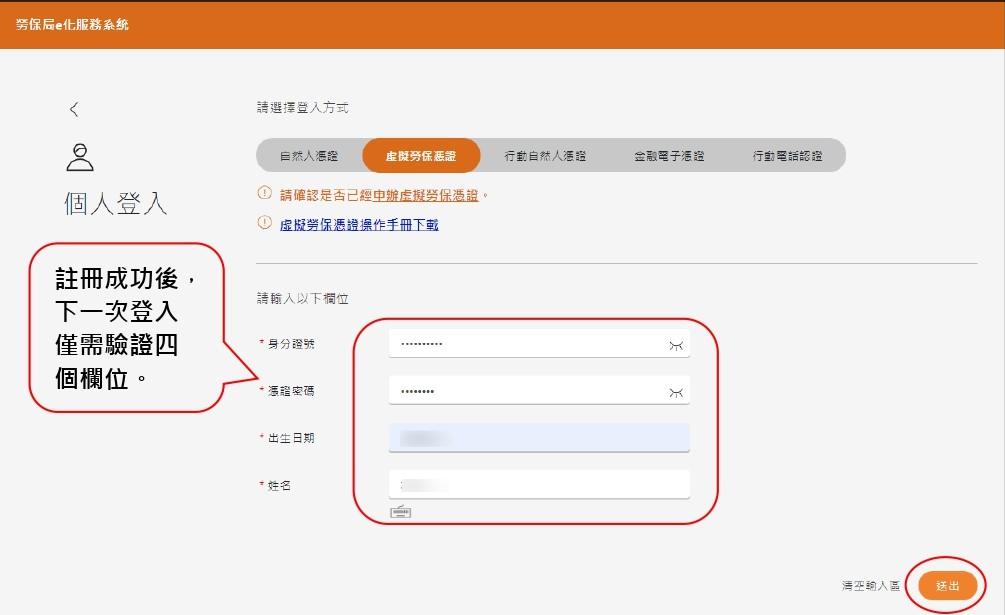Viewport: 1005px width, 615px height.
Task: Select the 虛擬勞保憑證 login tab
Action: pos(421,156)
